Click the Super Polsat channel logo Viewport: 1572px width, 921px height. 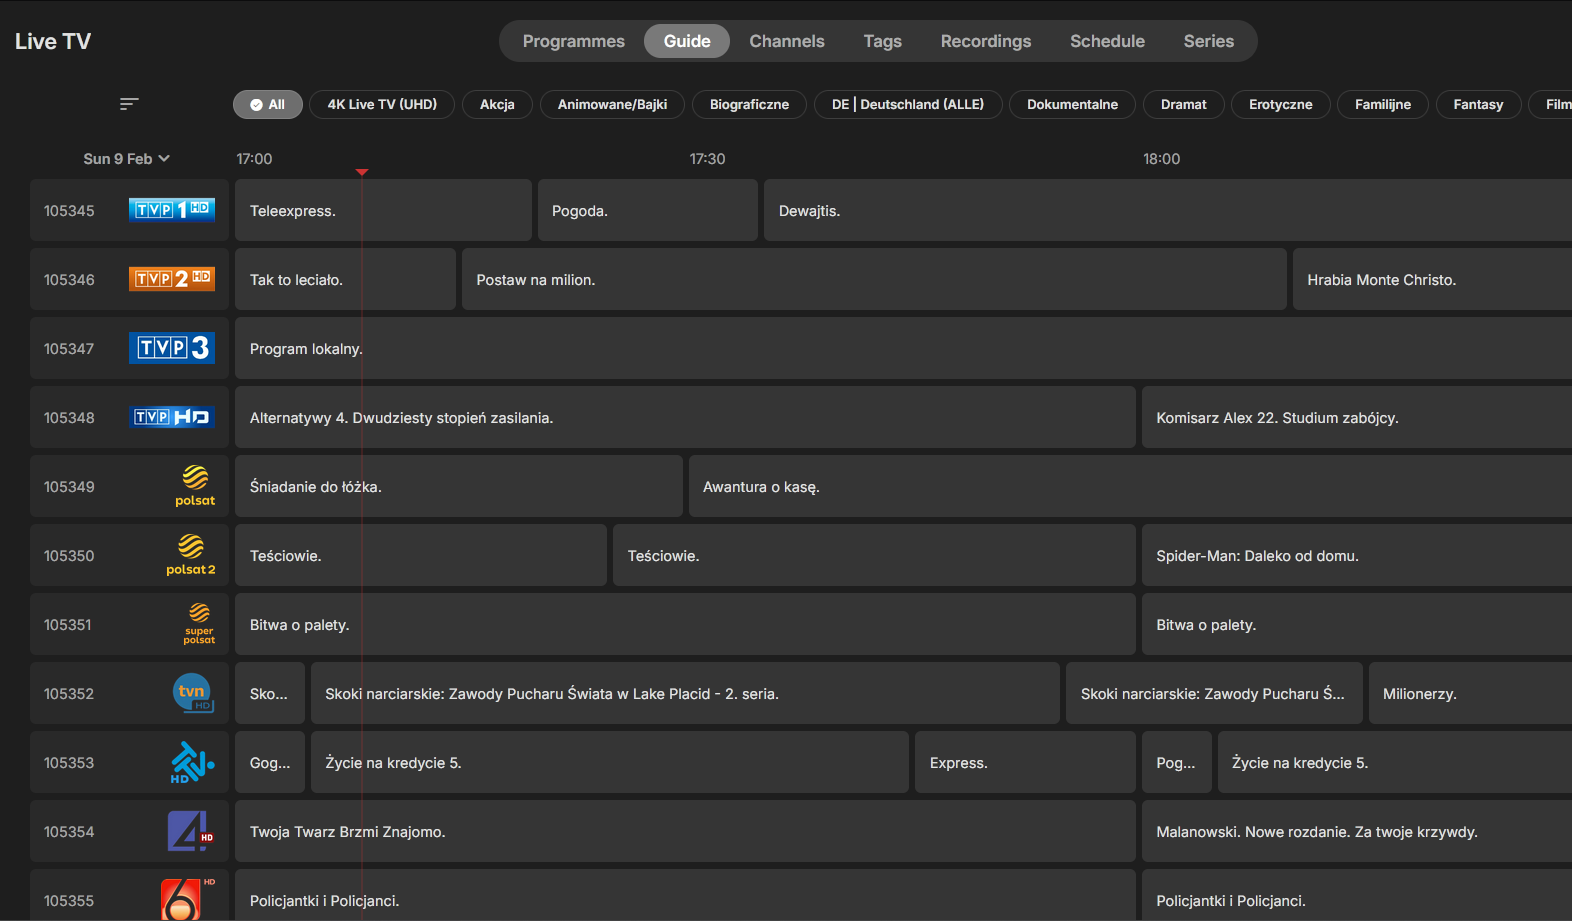tap(199, 625)
